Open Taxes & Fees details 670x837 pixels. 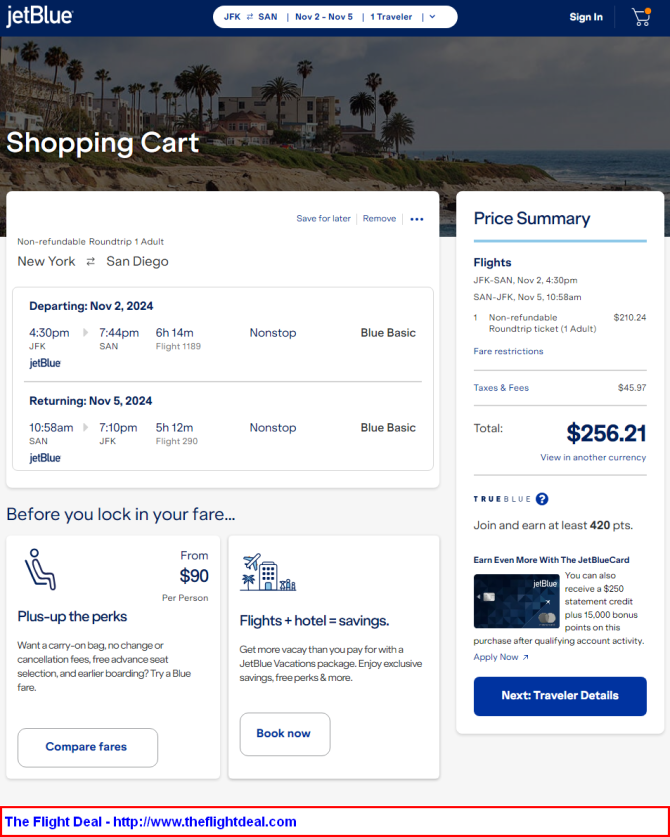click(501, 388)
